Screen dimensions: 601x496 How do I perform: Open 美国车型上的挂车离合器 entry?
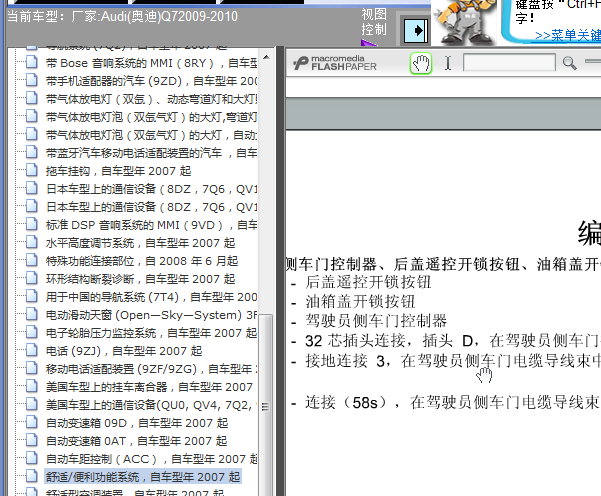click(149, 387)
